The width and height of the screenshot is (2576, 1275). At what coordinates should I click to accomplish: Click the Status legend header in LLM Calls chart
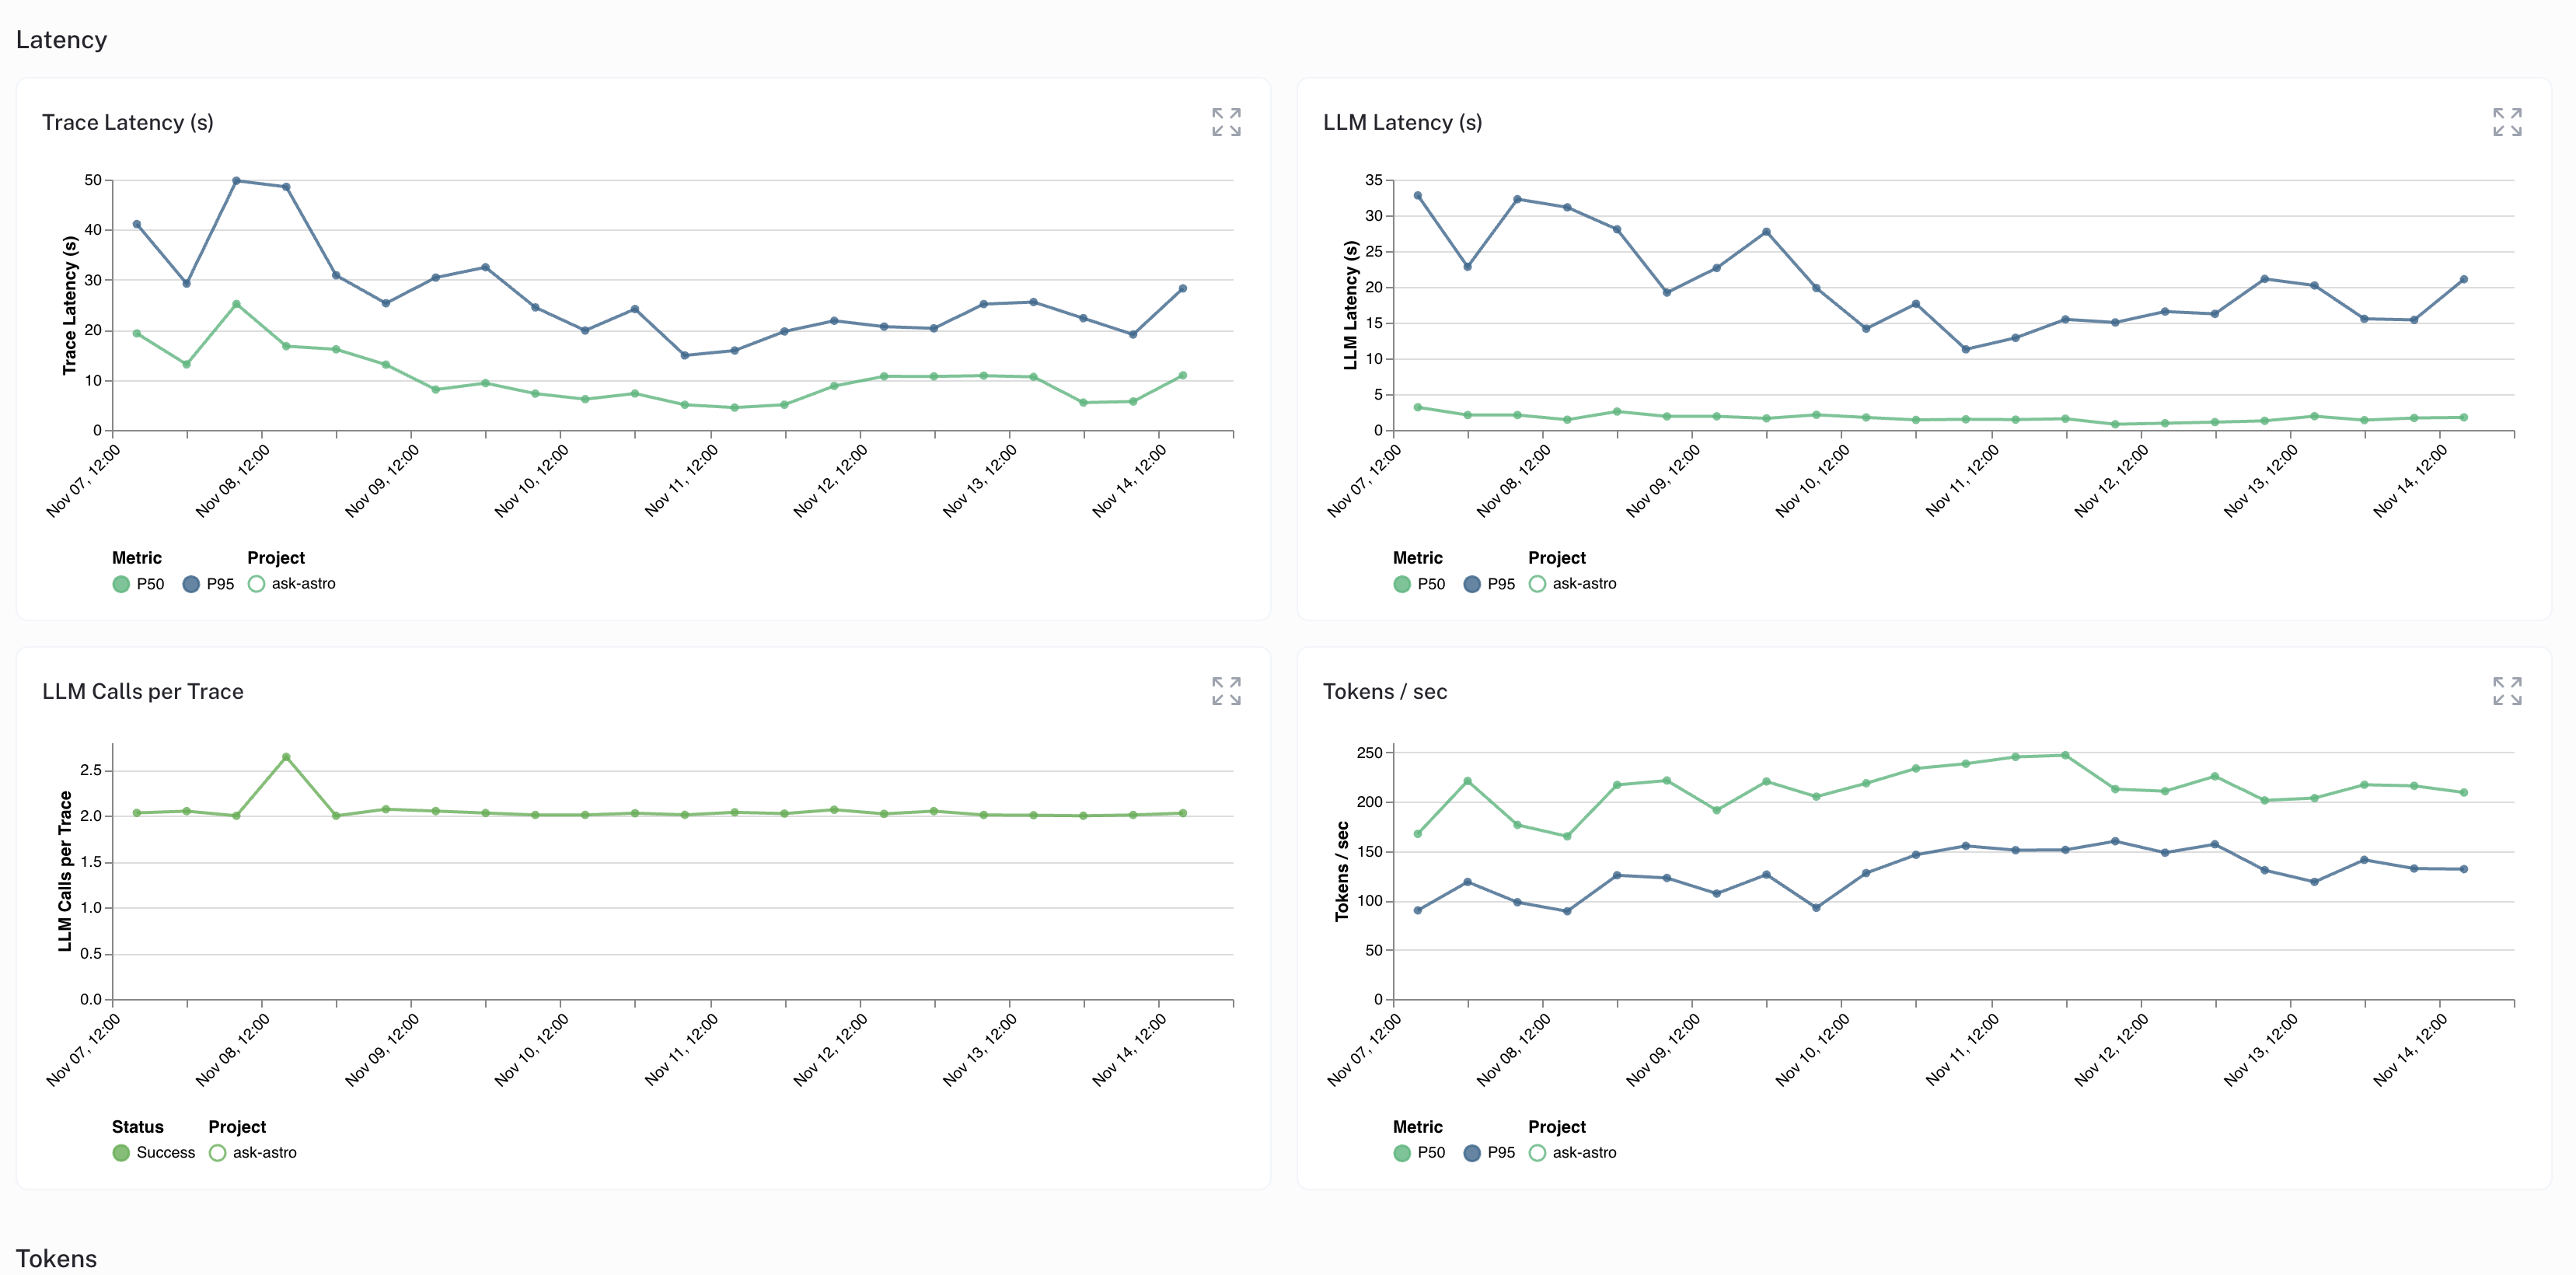pyautogui.click(x=138, y=1127)
